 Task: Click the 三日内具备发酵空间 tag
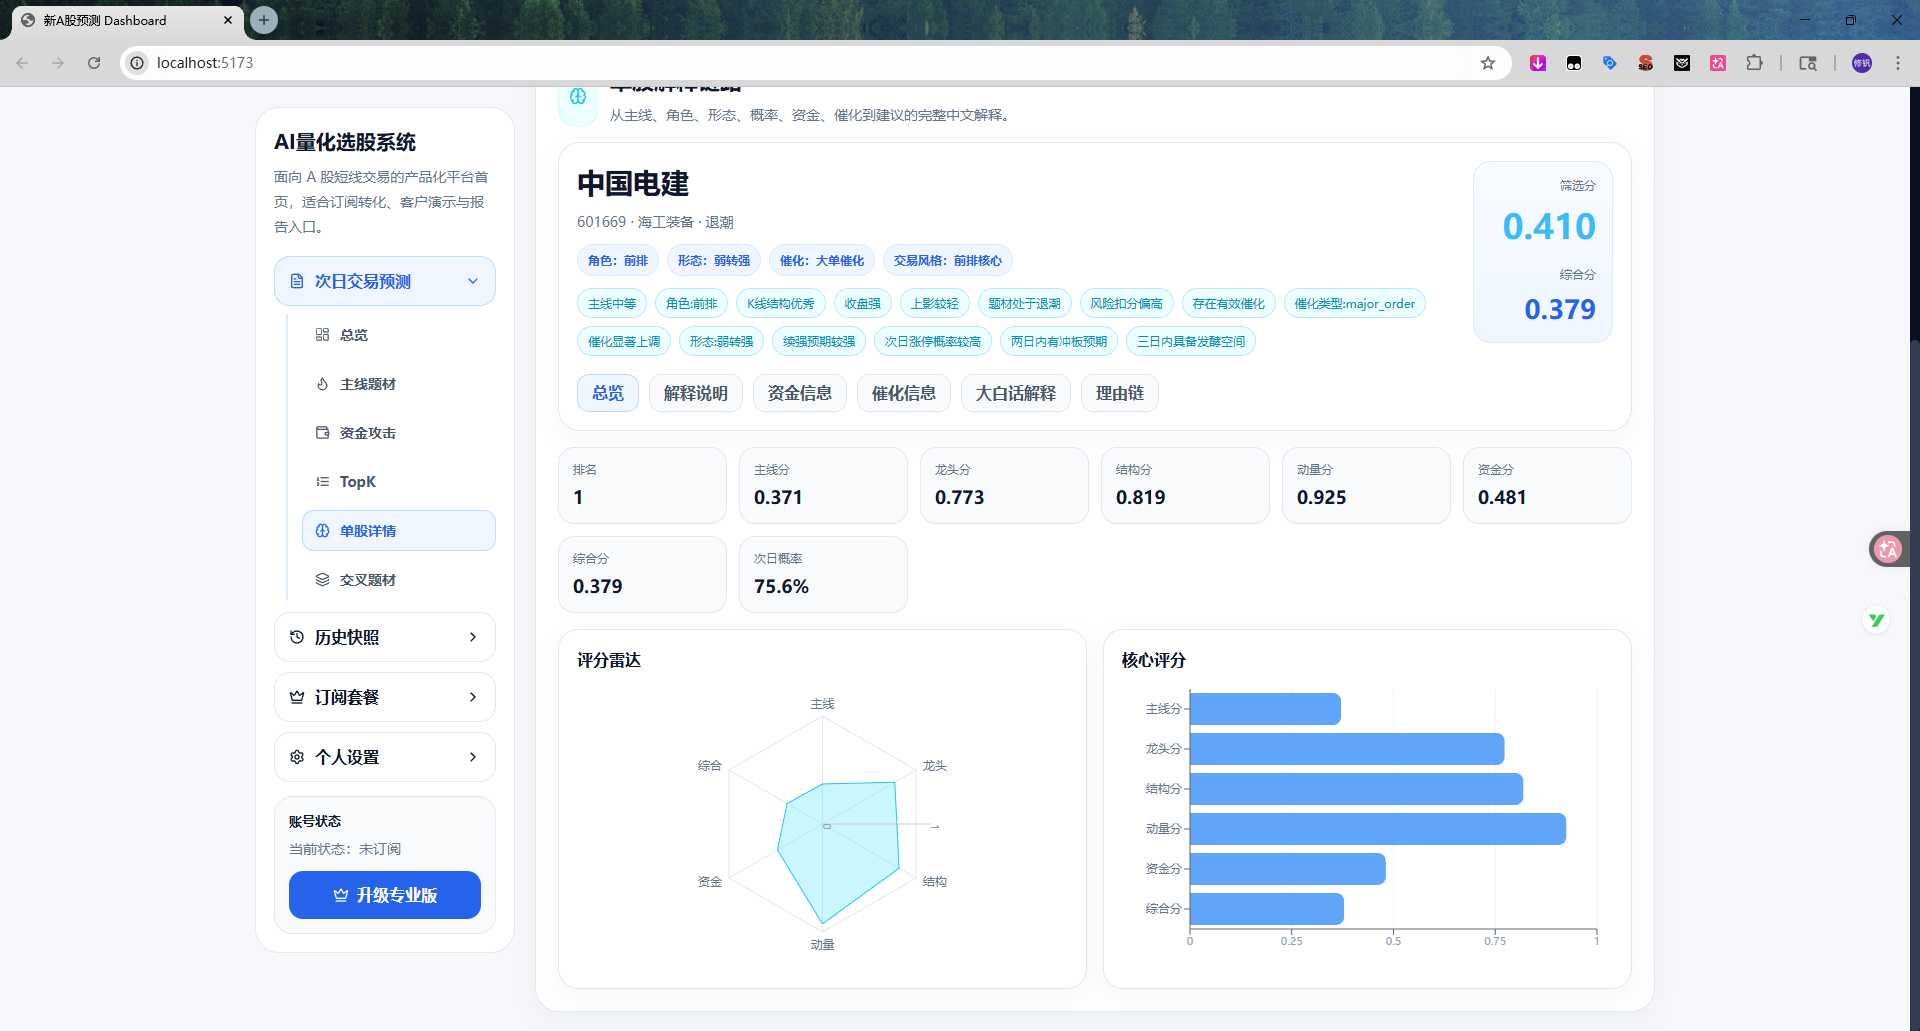coord(1191,342)
